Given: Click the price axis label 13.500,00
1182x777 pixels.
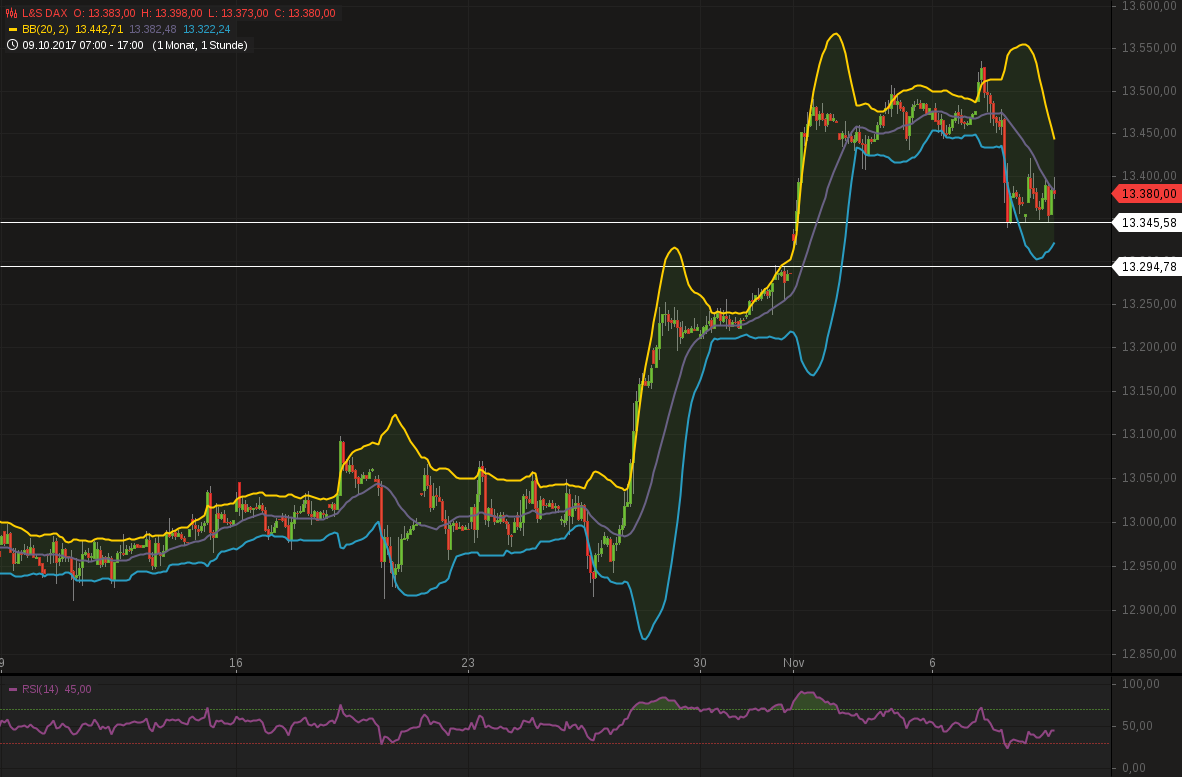Looking at the screenshot, I should coord(1149,91).
